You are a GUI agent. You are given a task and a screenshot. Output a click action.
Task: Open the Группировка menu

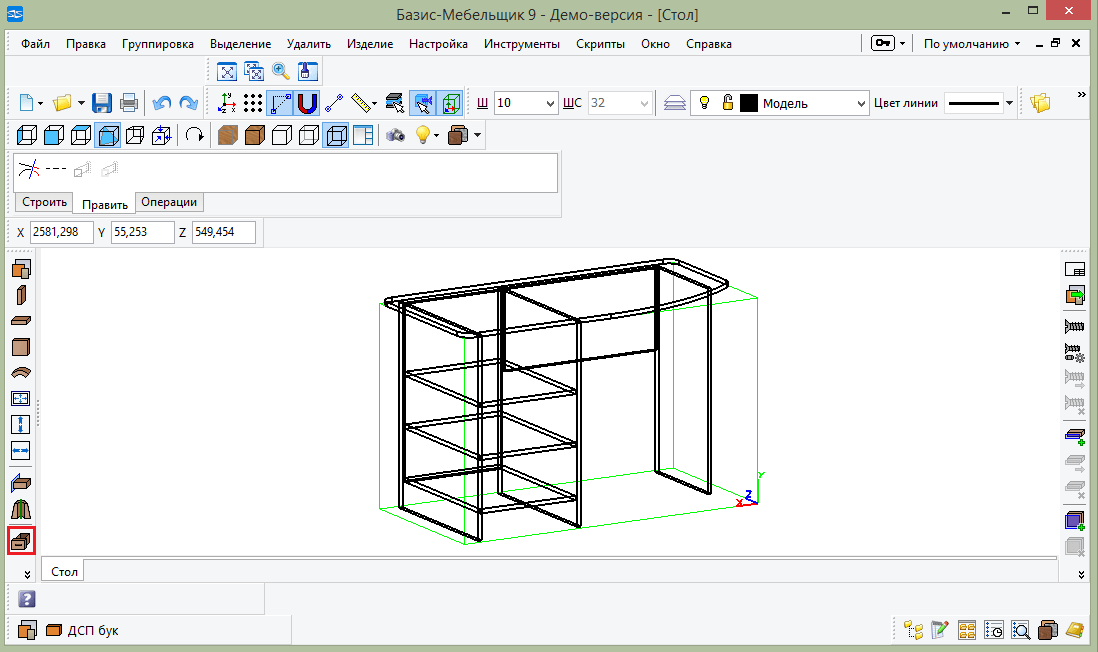coord(158,43)
